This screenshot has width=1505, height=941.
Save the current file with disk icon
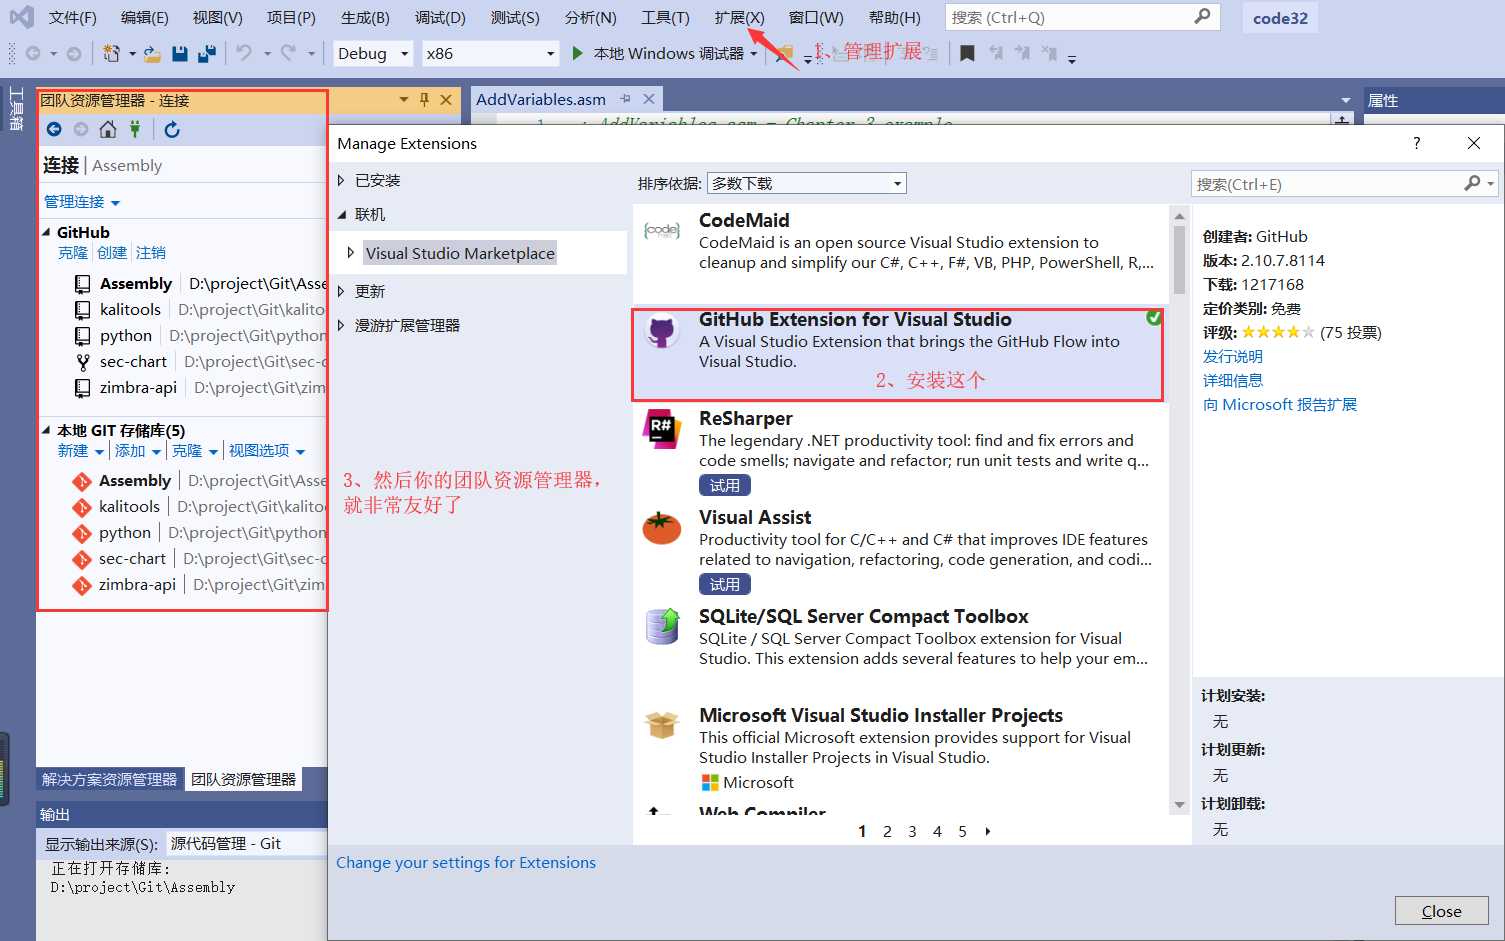[x=180, y=53]
